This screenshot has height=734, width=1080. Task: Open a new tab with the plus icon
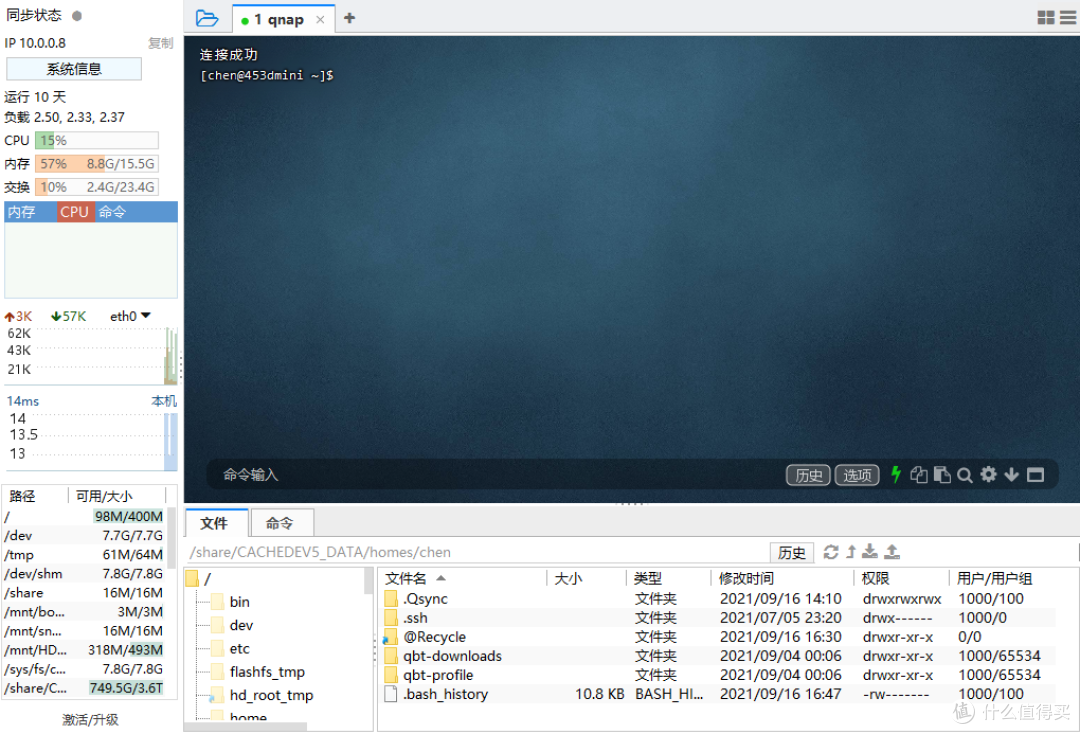pos(349,18)
